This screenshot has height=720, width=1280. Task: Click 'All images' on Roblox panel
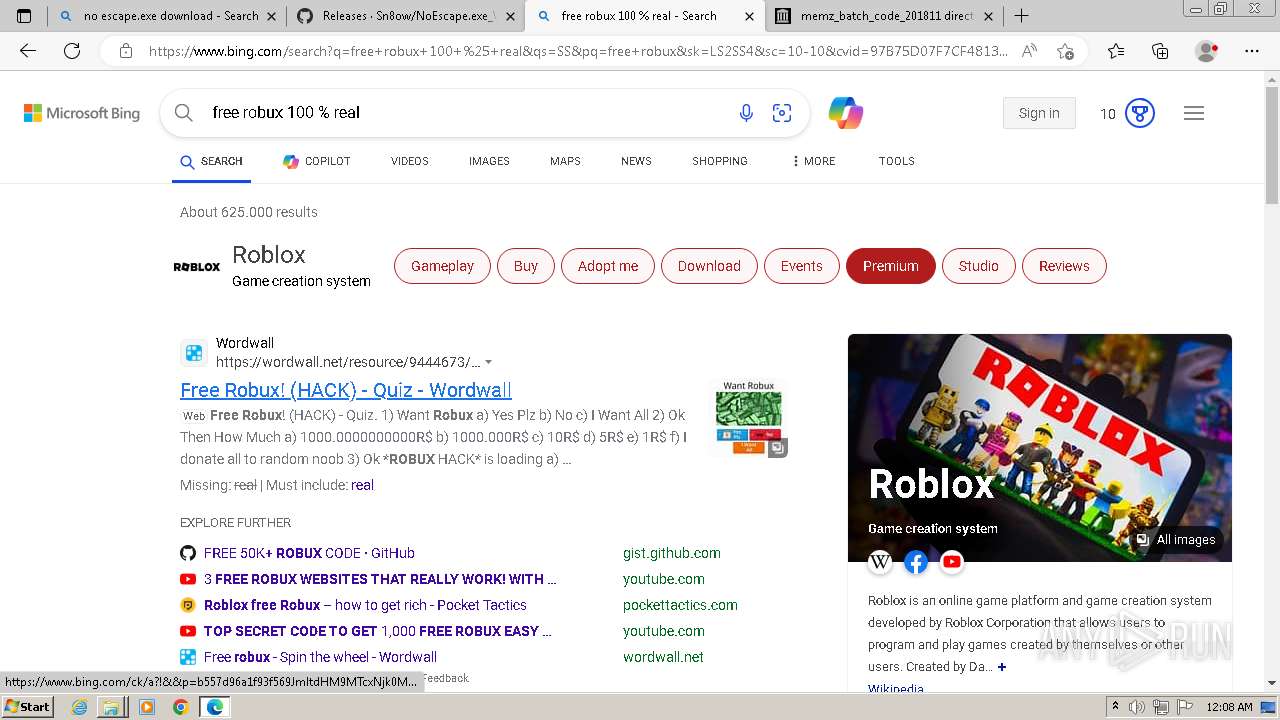tap(1176, 540)
